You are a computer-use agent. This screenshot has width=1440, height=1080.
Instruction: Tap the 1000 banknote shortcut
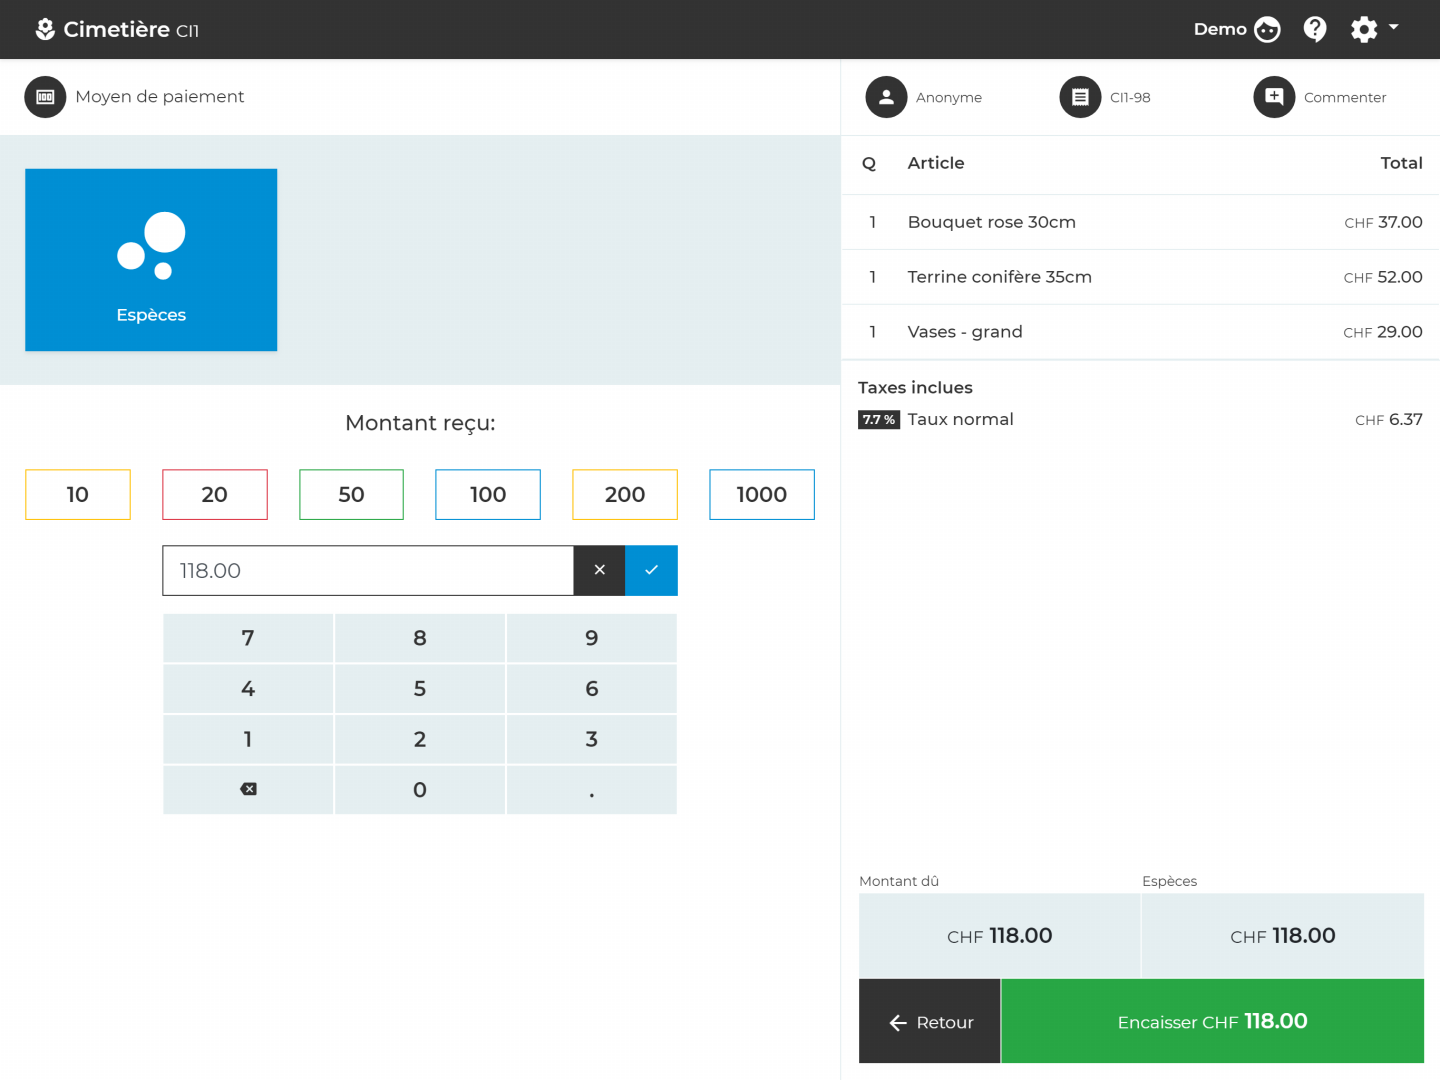coord(761,494)
